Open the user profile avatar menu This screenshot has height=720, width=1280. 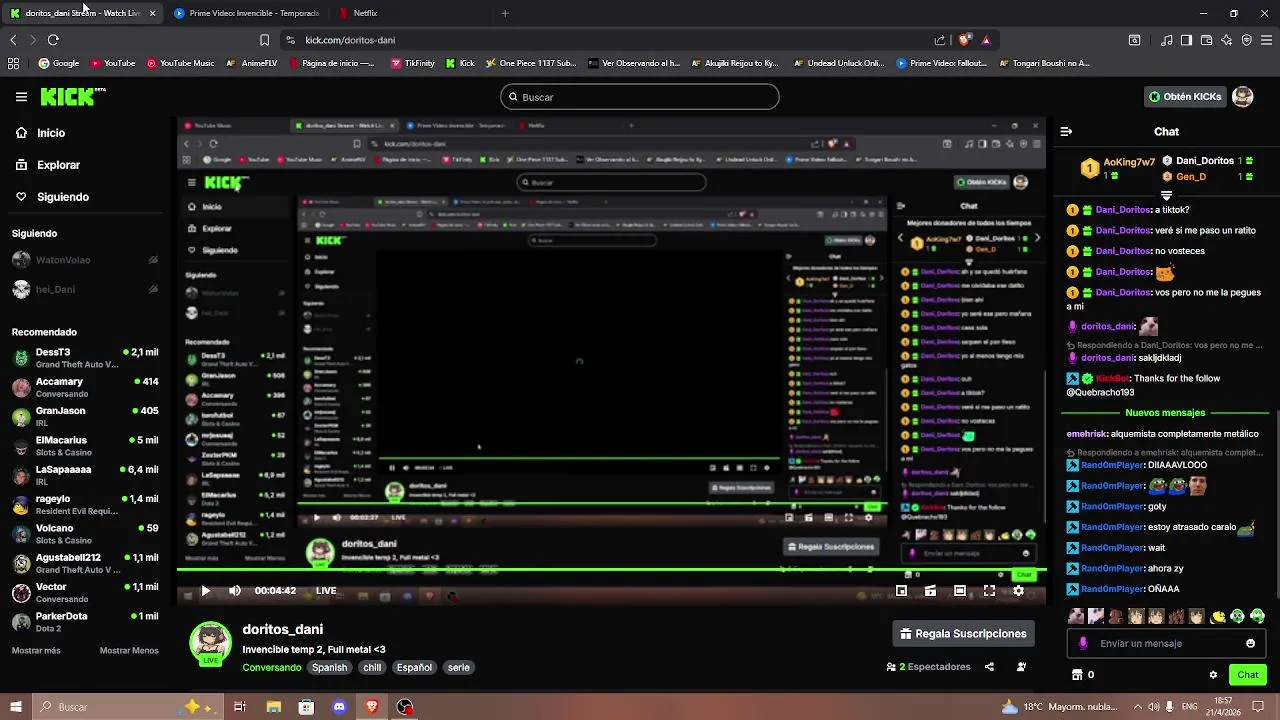[x=1242, y=97]
